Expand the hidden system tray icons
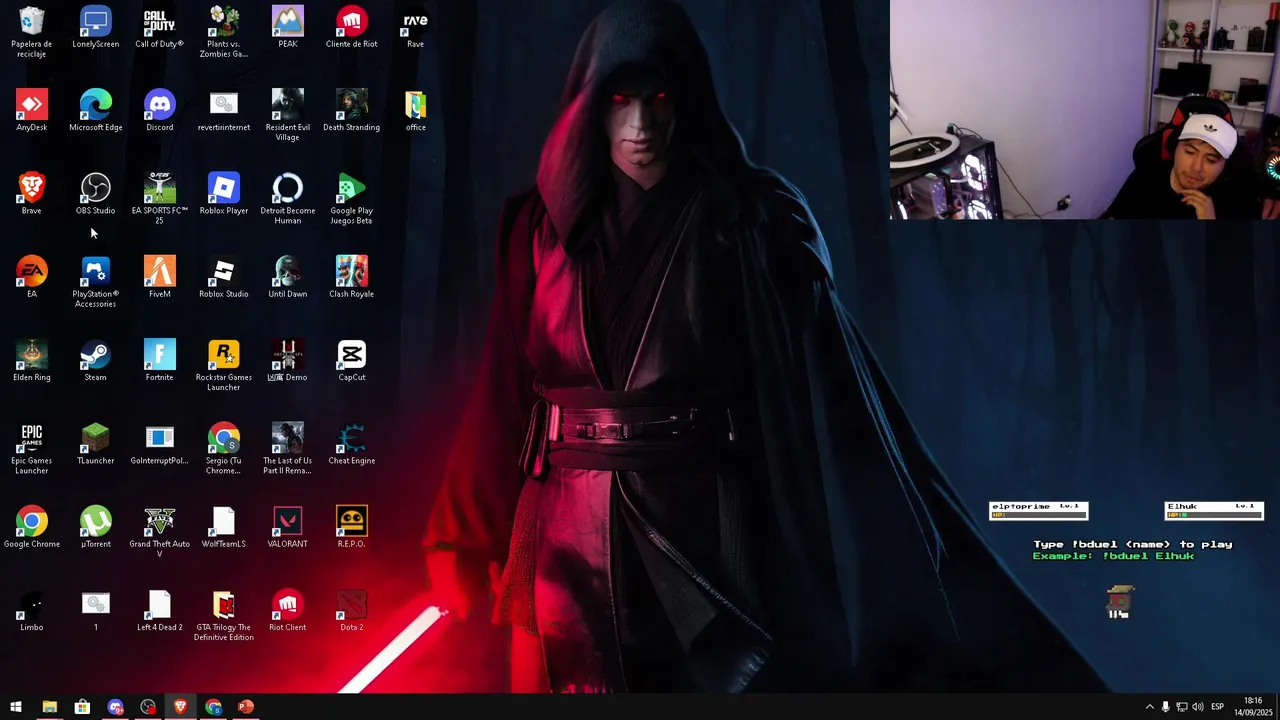1280x720 pixels. pos(1149,707)
